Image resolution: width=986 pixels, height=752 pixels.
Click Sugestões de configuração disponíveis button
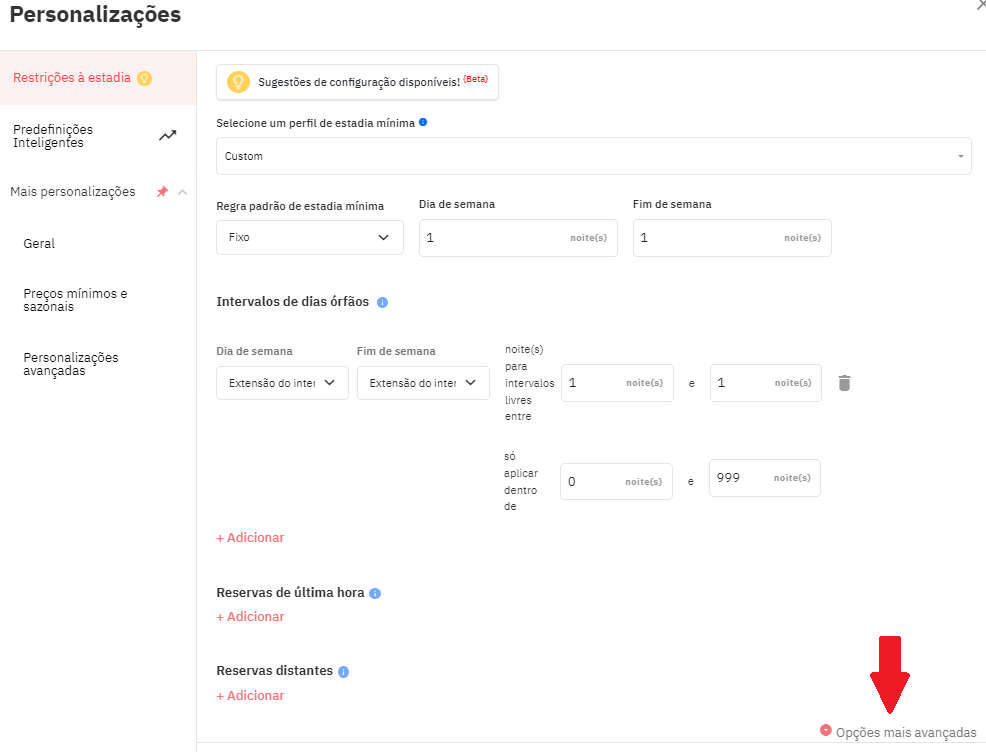(x=357, y=82)
